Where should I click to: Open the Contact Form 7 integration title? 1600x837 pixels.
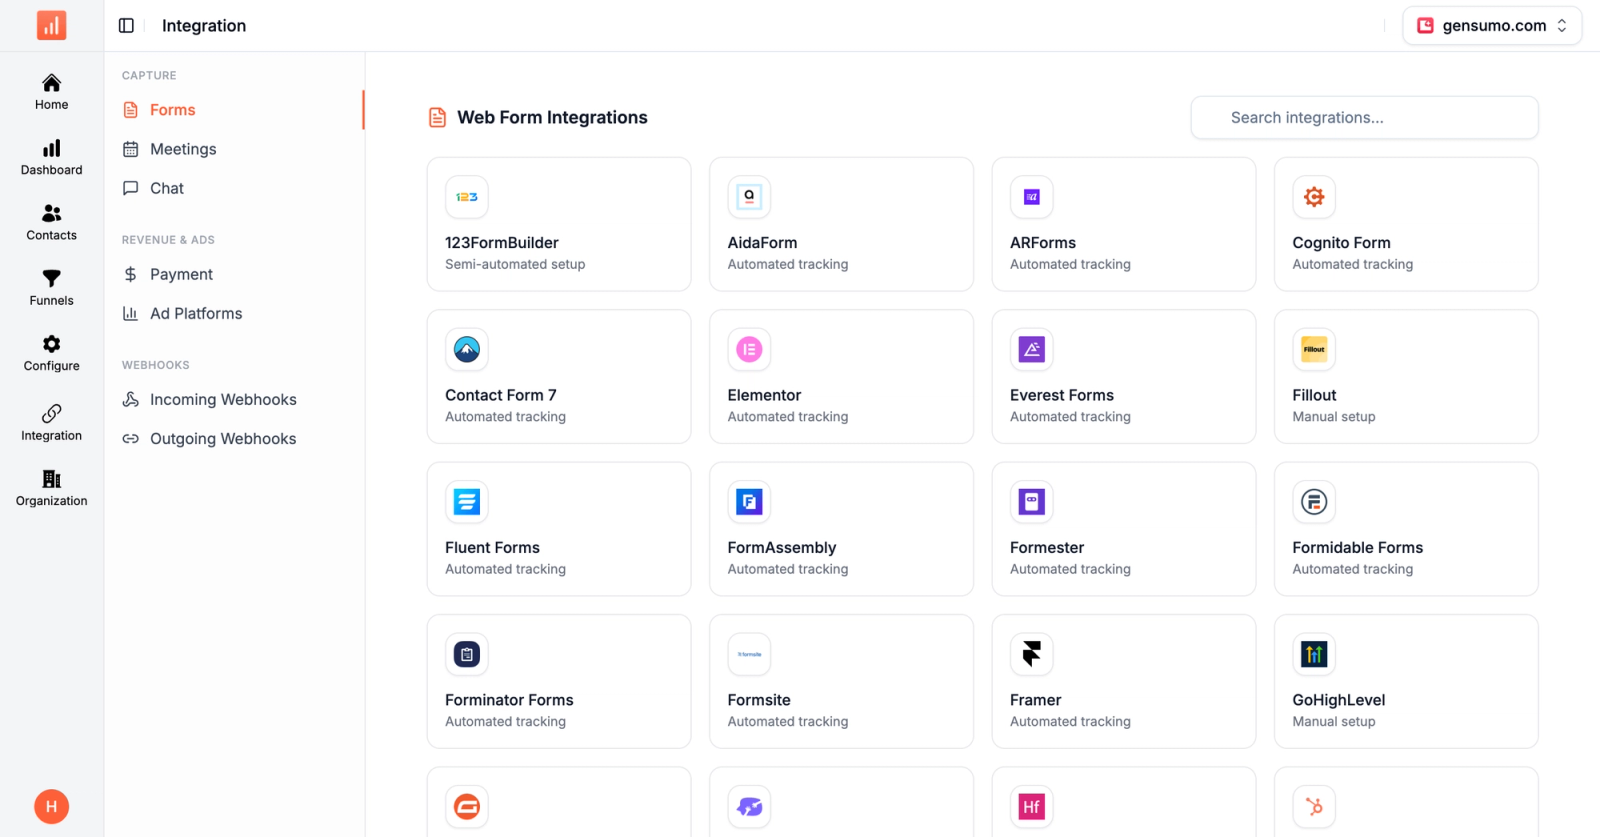[x=501, y=395]
